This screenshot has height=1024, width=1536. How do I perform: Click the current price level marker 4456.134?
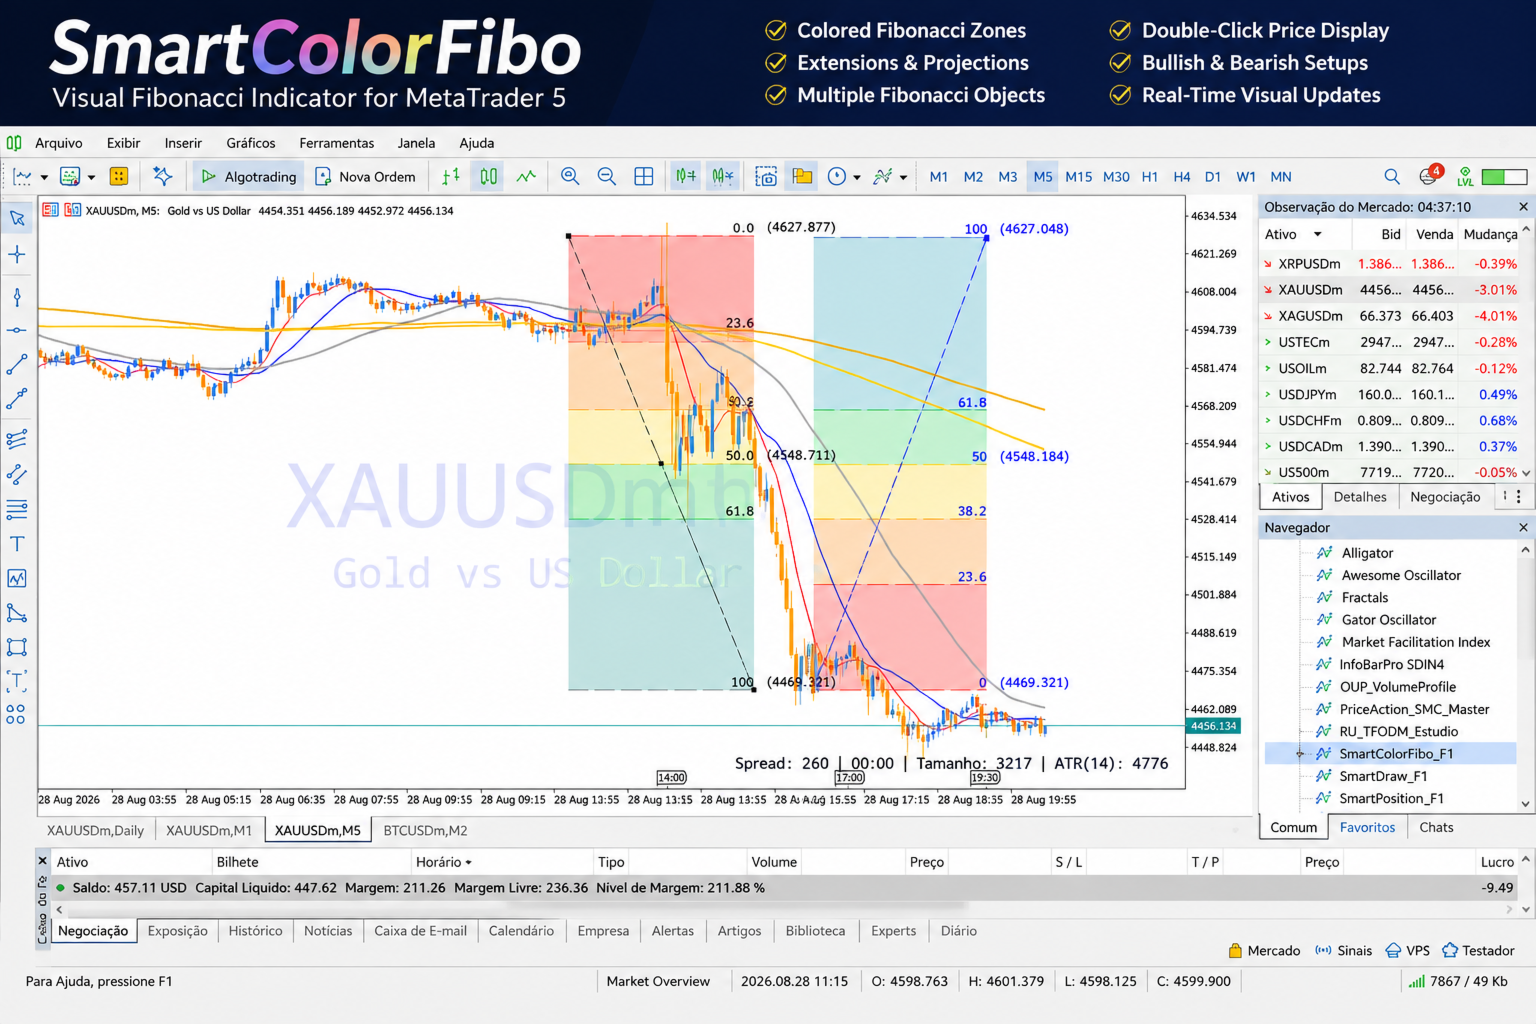pyautogui.click(x=1213, y=726)
